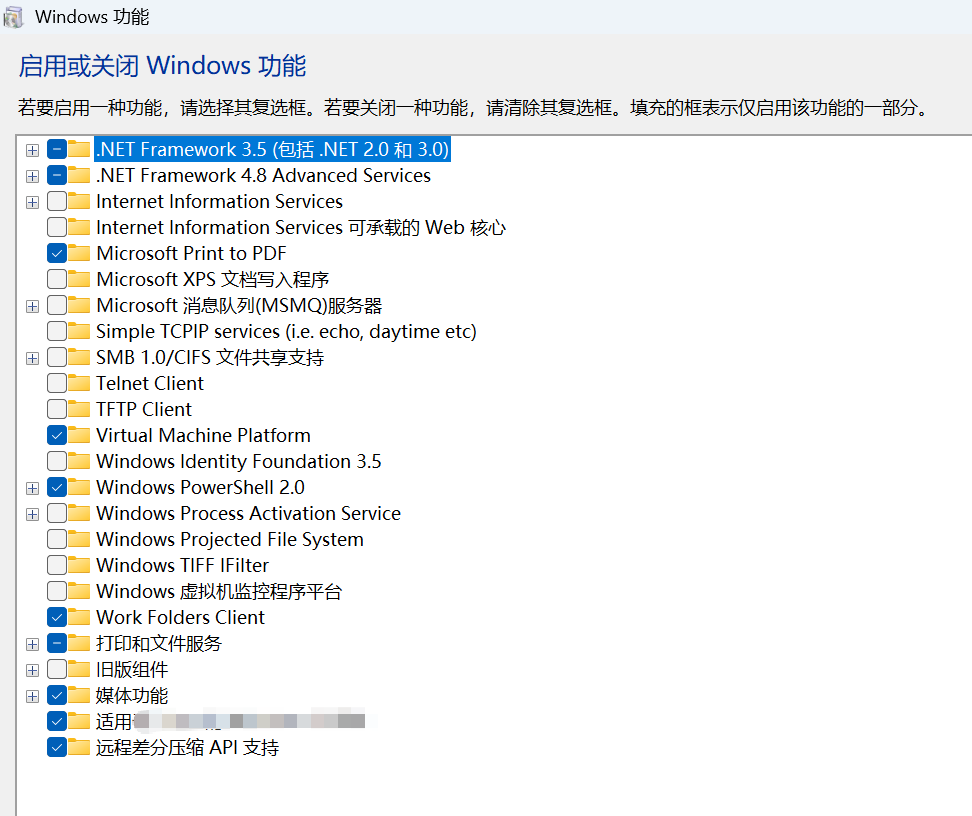Click folder icon beside Telnet Client

pos(79,384)
